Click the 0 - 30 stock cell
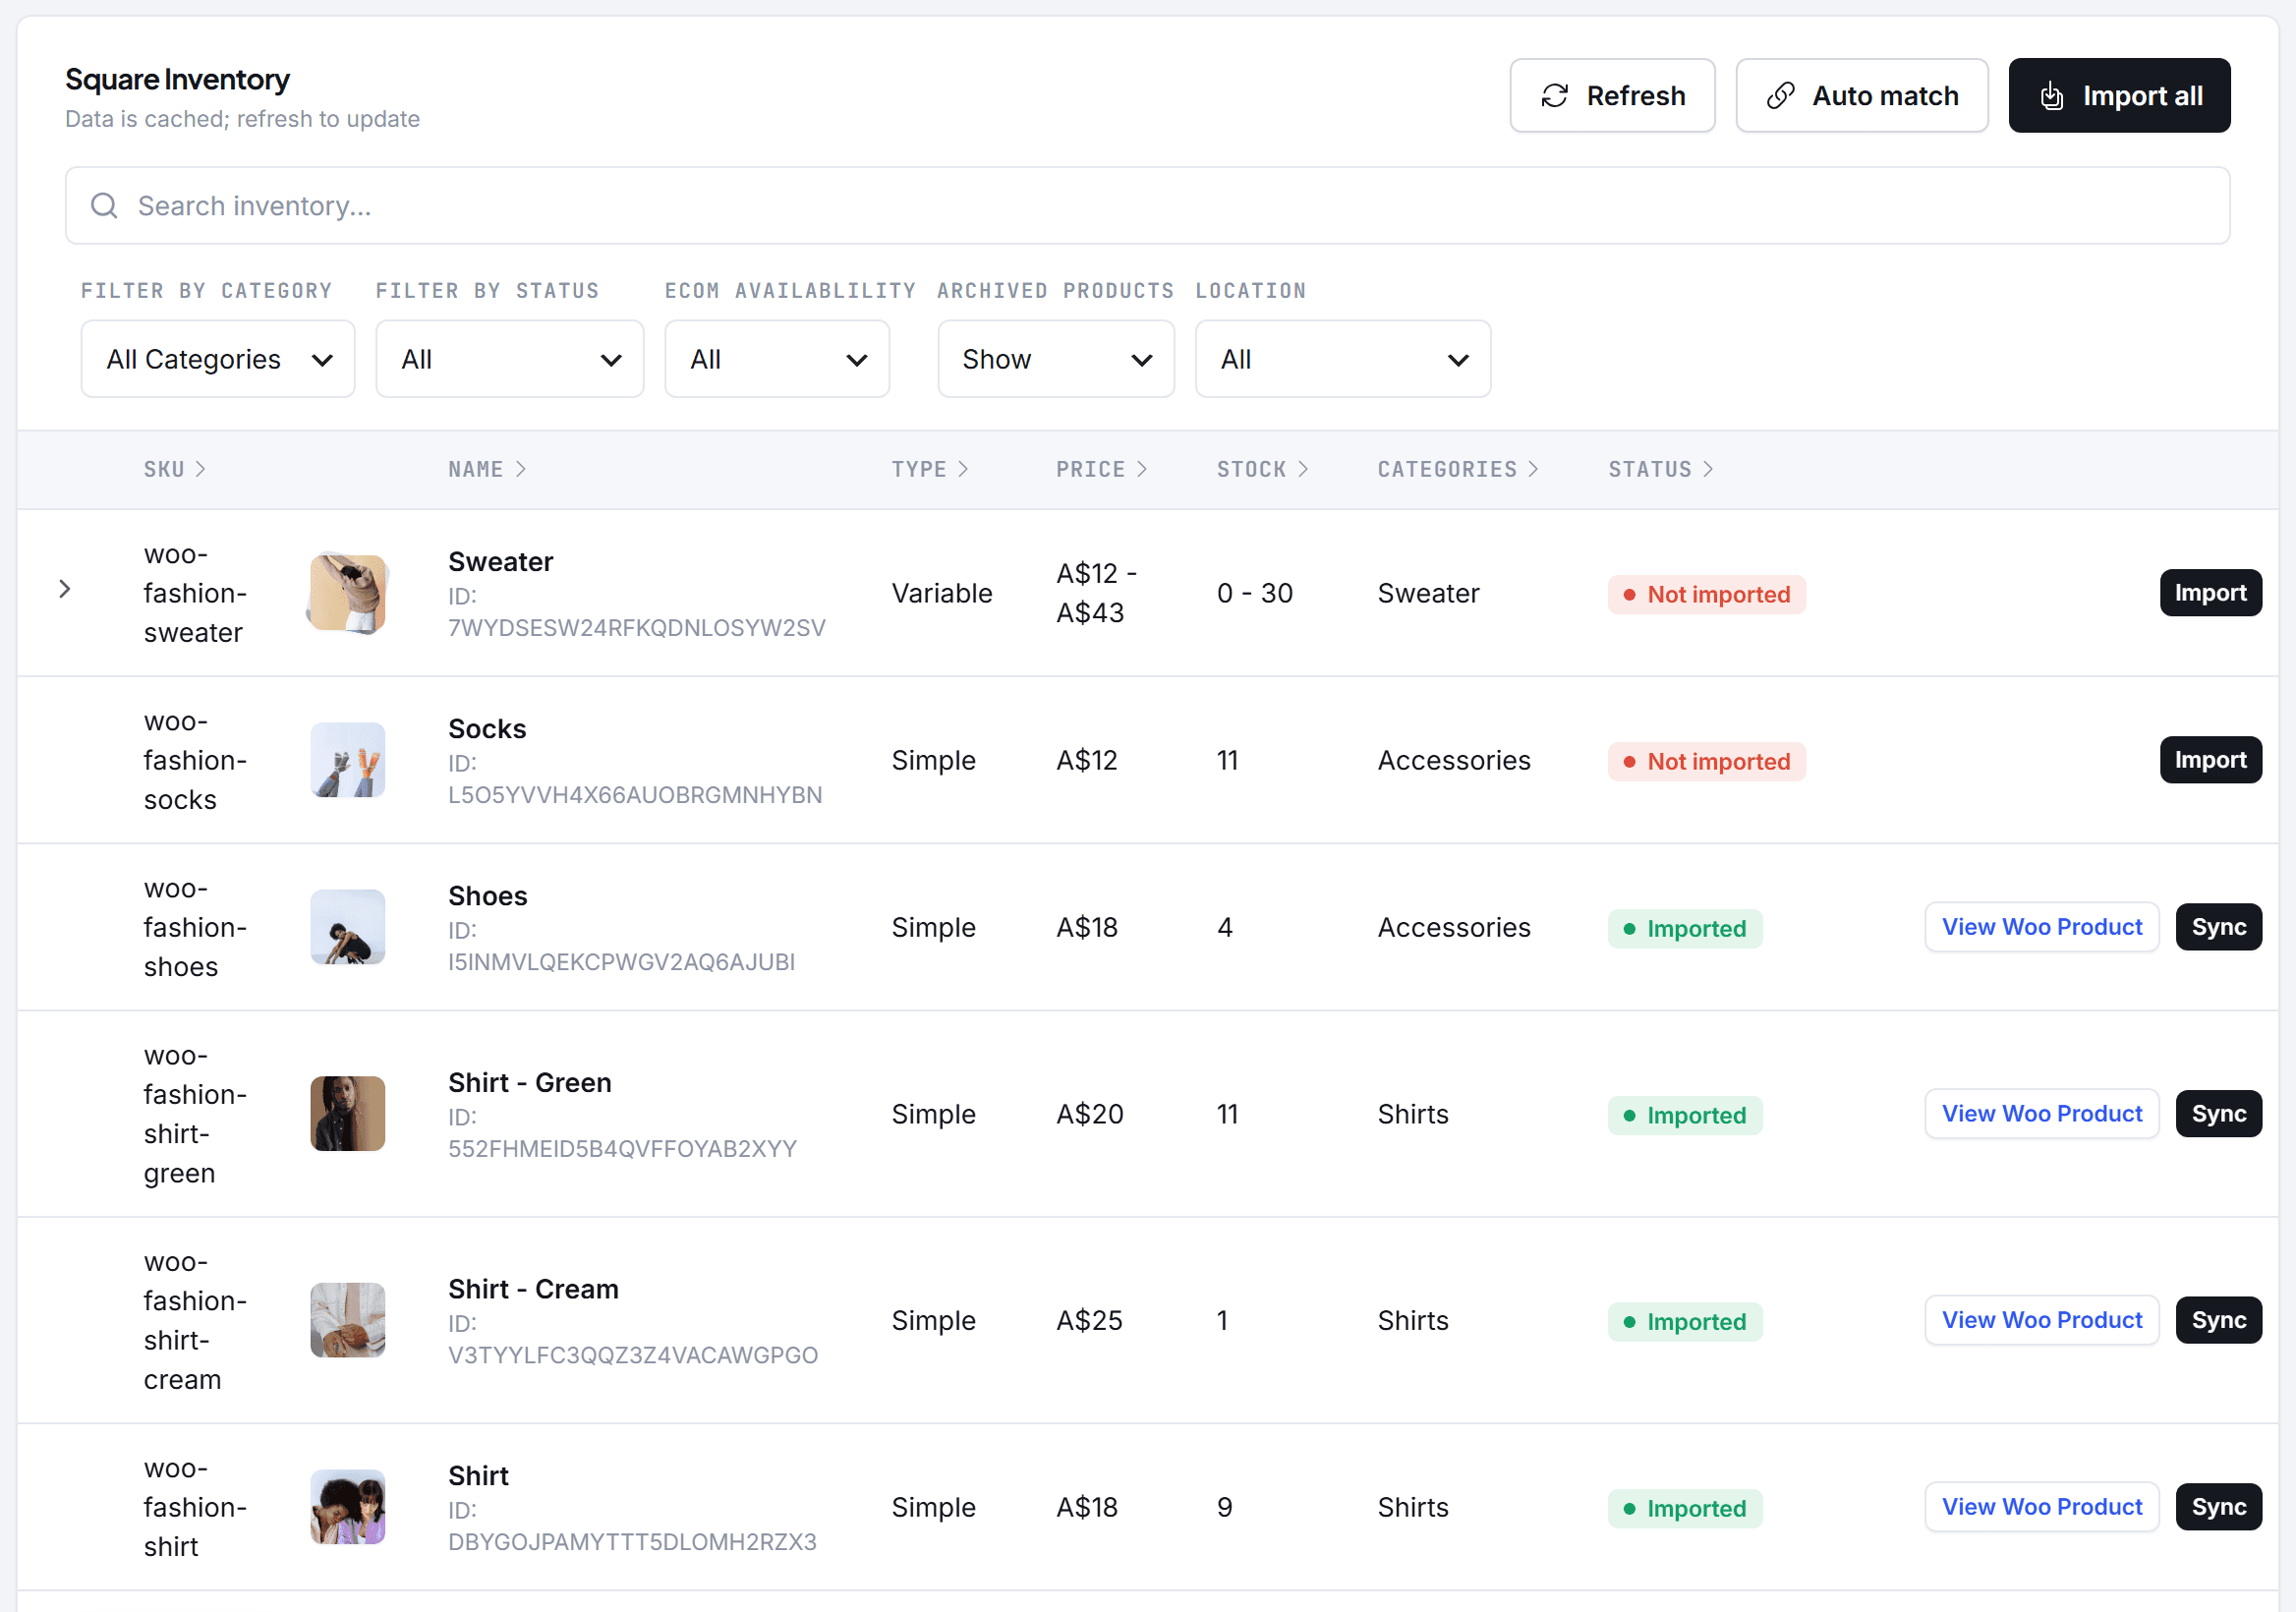Image resolution: width=2296 pixels, height=1612 pixels. (1254, 593)
